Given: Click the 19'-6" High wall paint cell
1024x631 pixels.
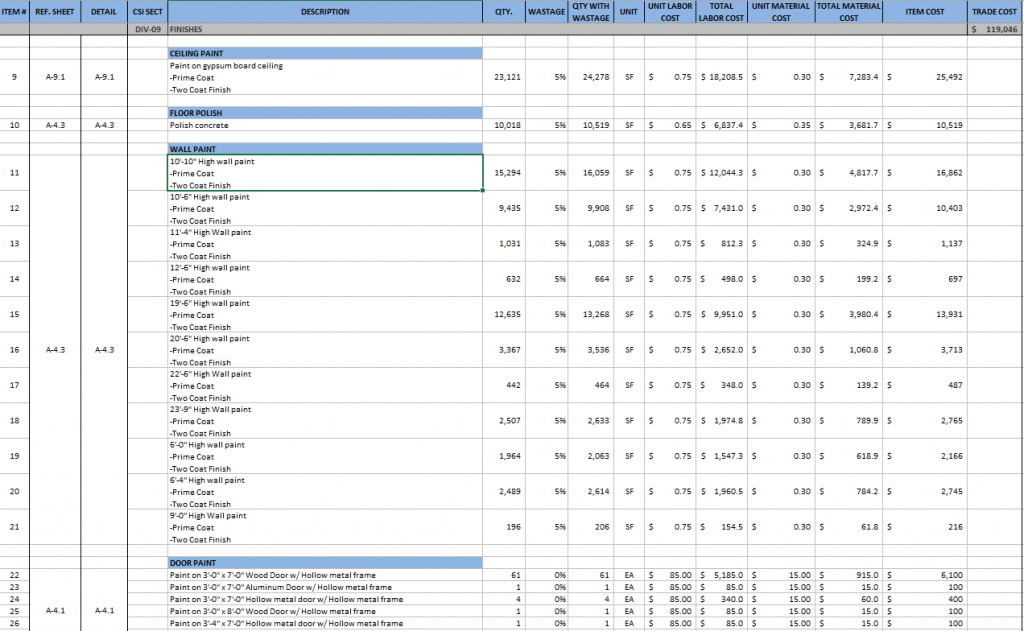Looking at the screenshot, I should coord(325,314).
